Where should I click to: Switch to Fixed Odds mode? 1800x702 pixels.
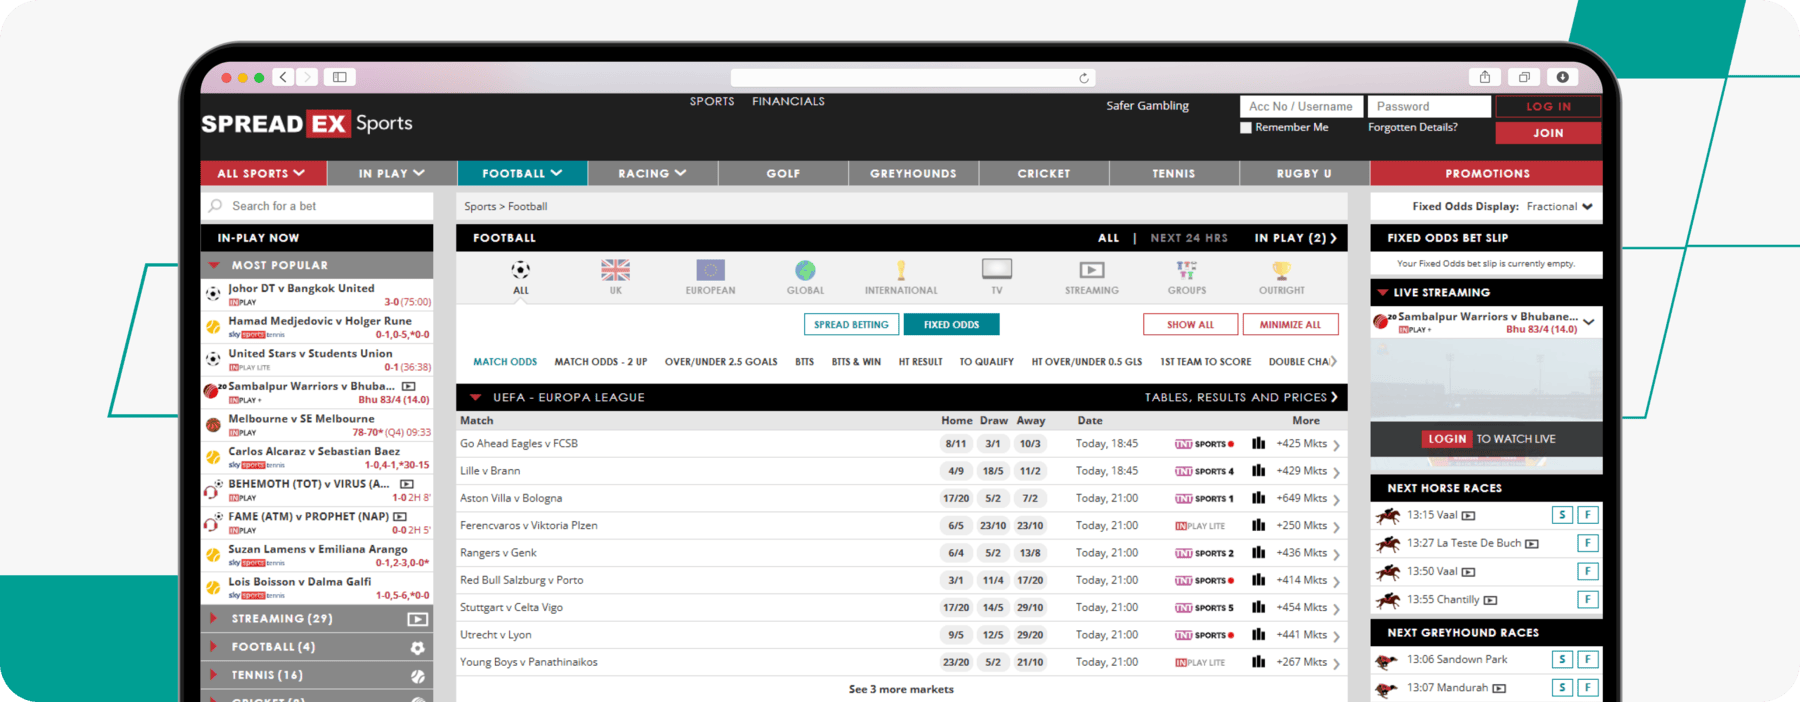pos(951,325)
